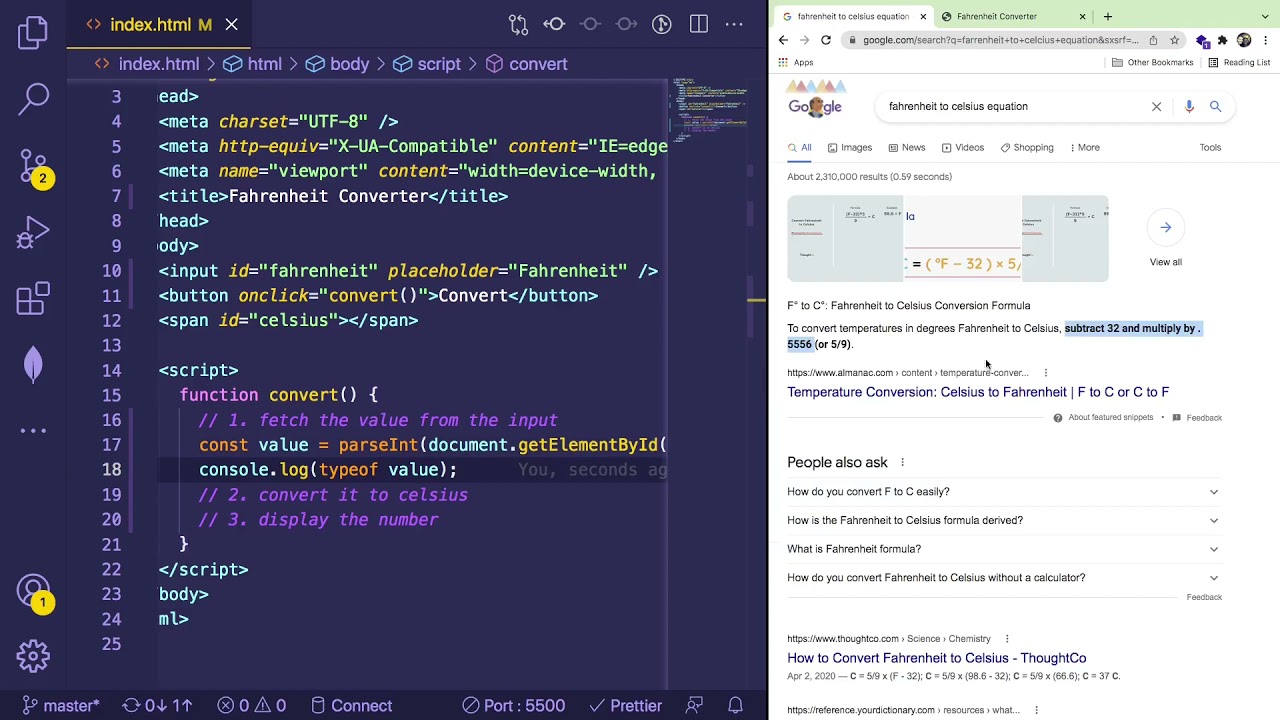Open Source Control view with badge 2

(x=33, y=166)
